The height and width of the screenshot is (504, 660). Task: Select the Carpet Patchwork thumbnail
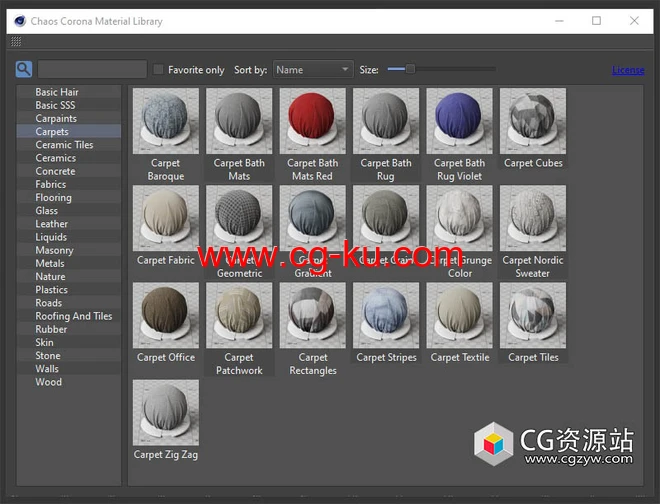pyautogui.click(x=239, y=315)
